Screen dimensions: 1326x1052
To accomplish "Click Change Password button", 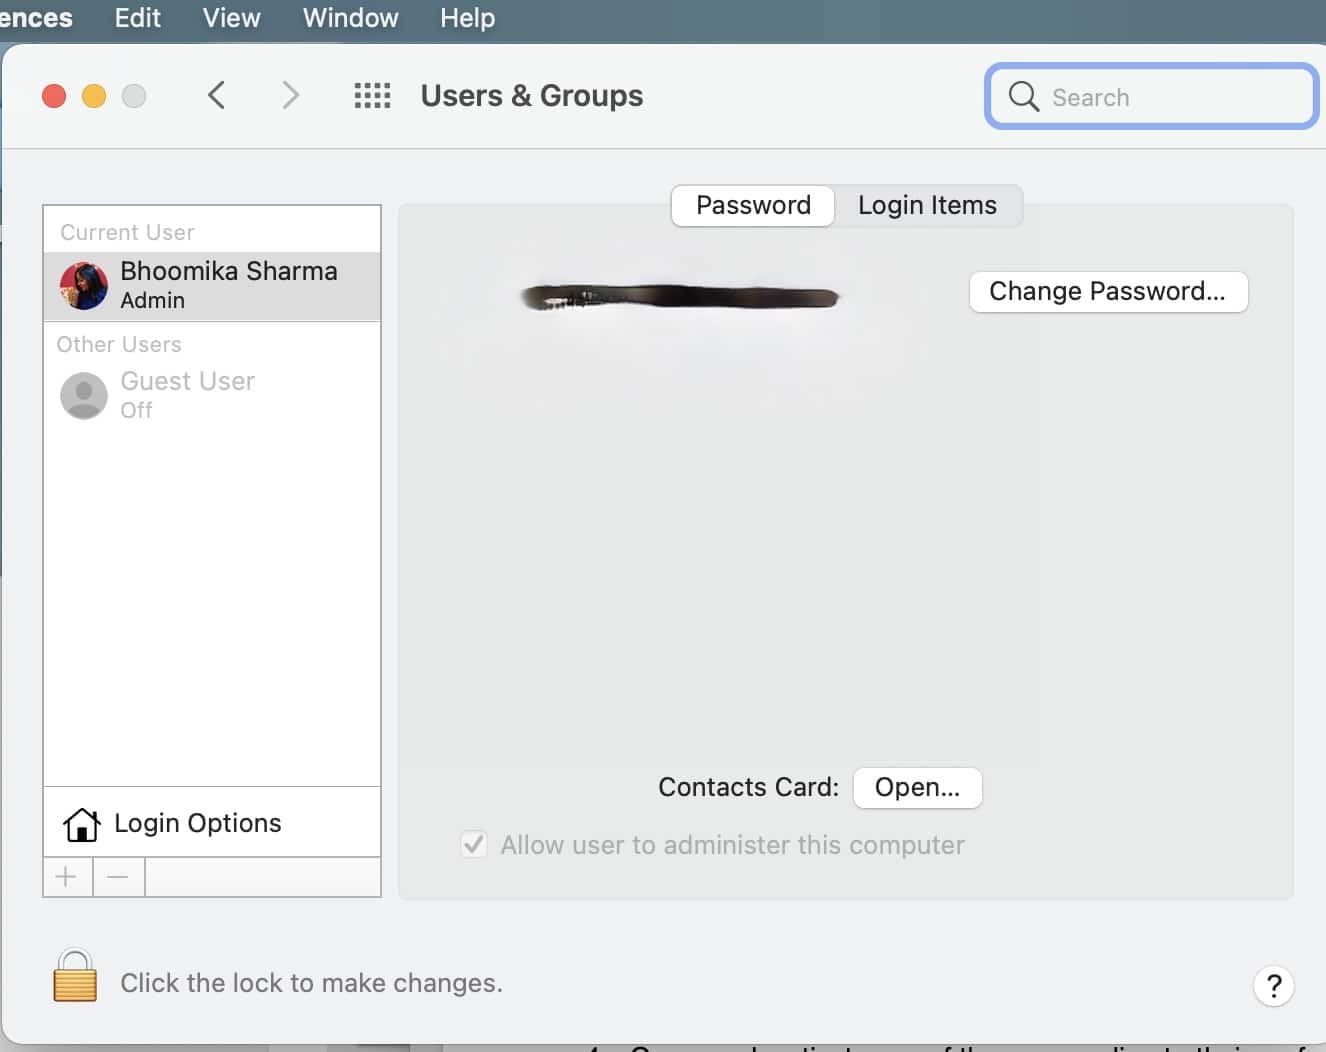I will [x=1108, y=291].
